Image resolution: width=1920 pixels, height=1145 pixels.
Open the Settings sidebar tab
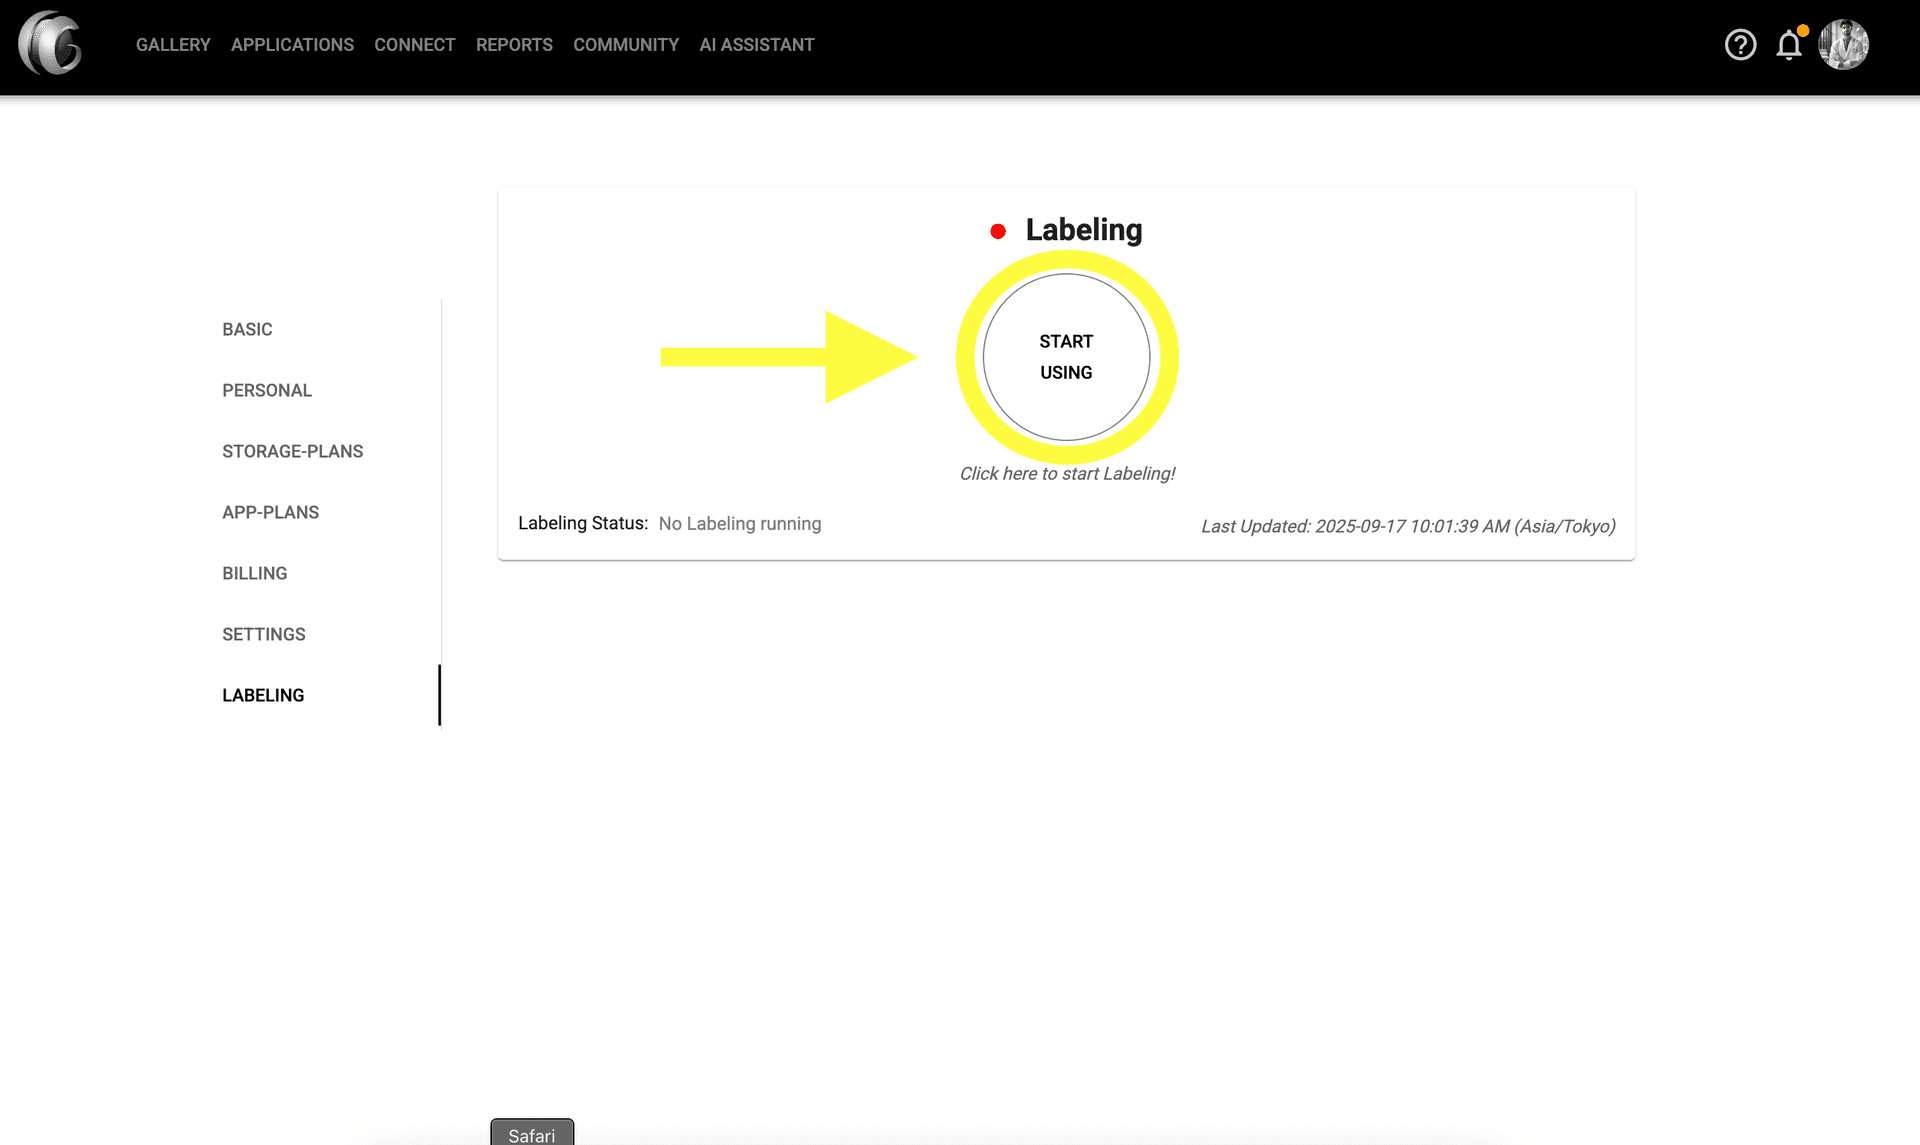pos(263,634)
